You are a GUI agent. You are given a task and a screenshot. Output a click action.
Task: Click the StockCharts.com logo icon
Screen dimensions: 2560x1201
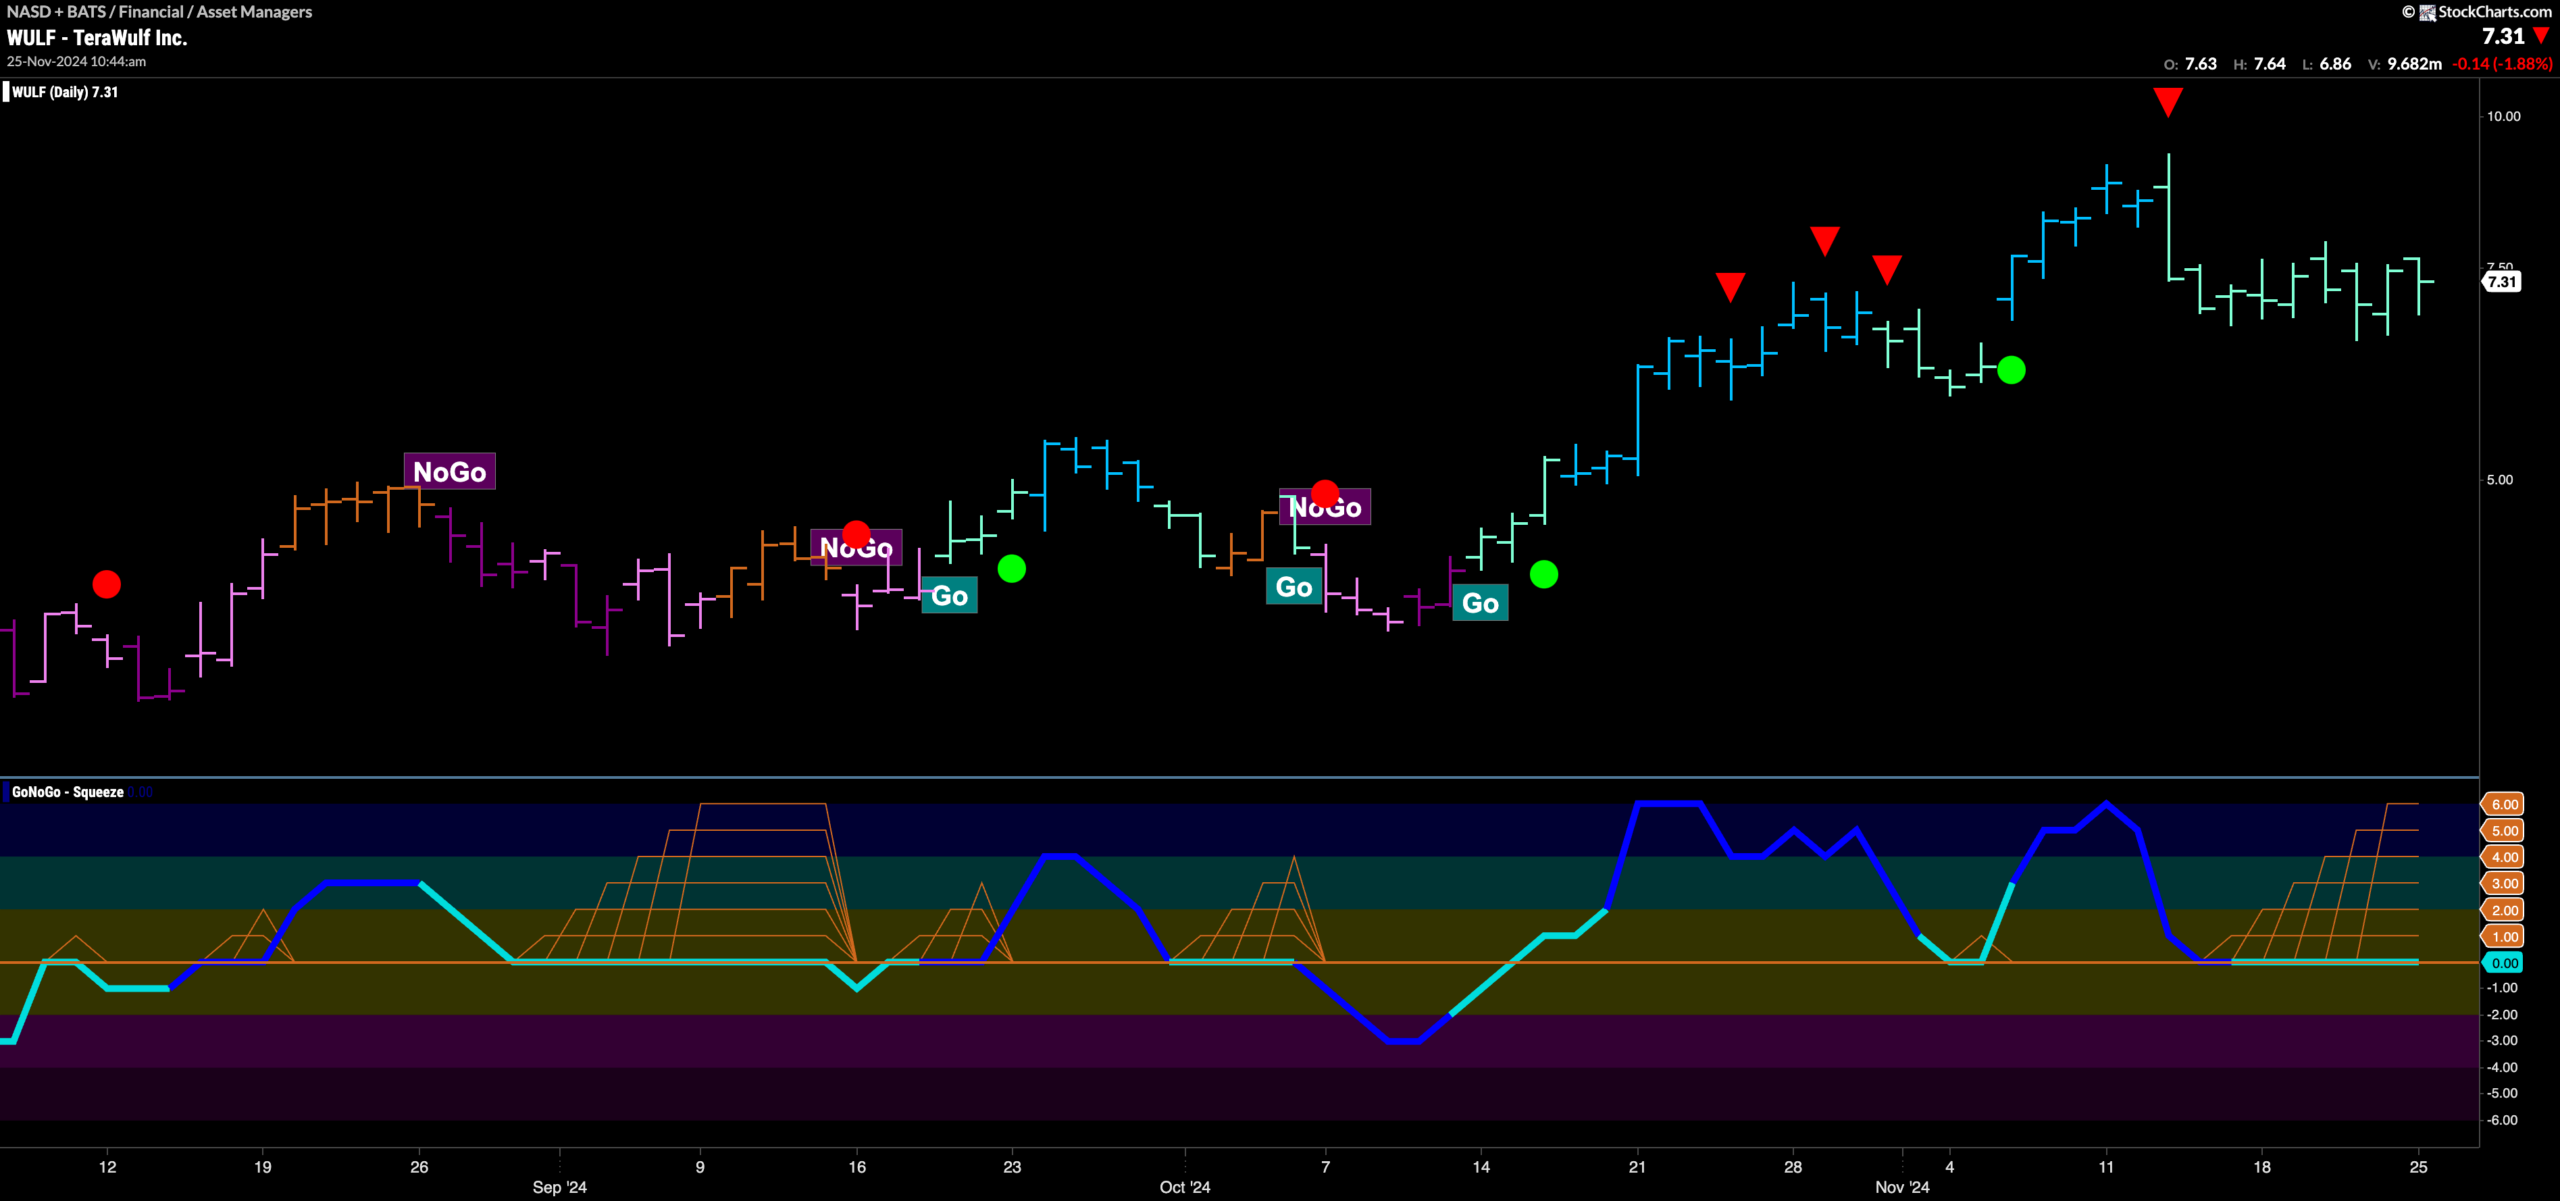2427,12
